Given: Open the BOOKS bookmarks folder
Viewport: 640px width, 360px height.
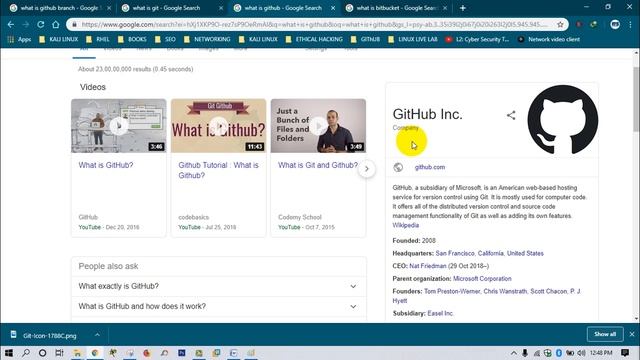Looking at the screenshot, I should tap(132, 39).
